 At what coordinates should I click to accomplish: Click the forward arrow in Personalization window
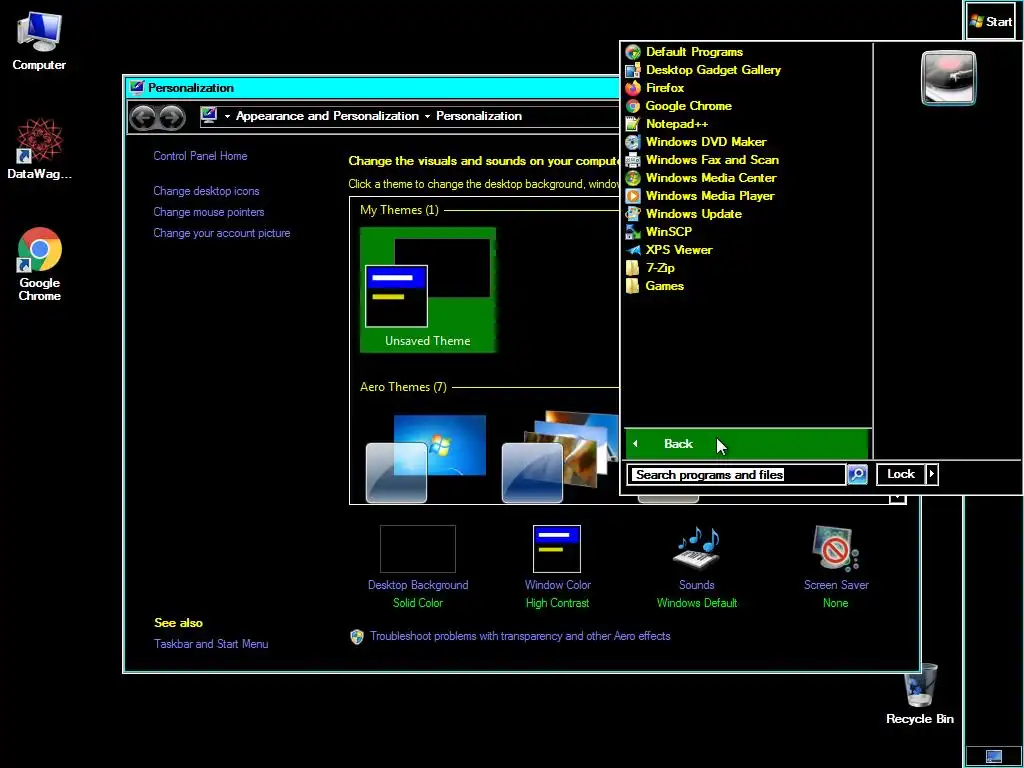(172, 118)
